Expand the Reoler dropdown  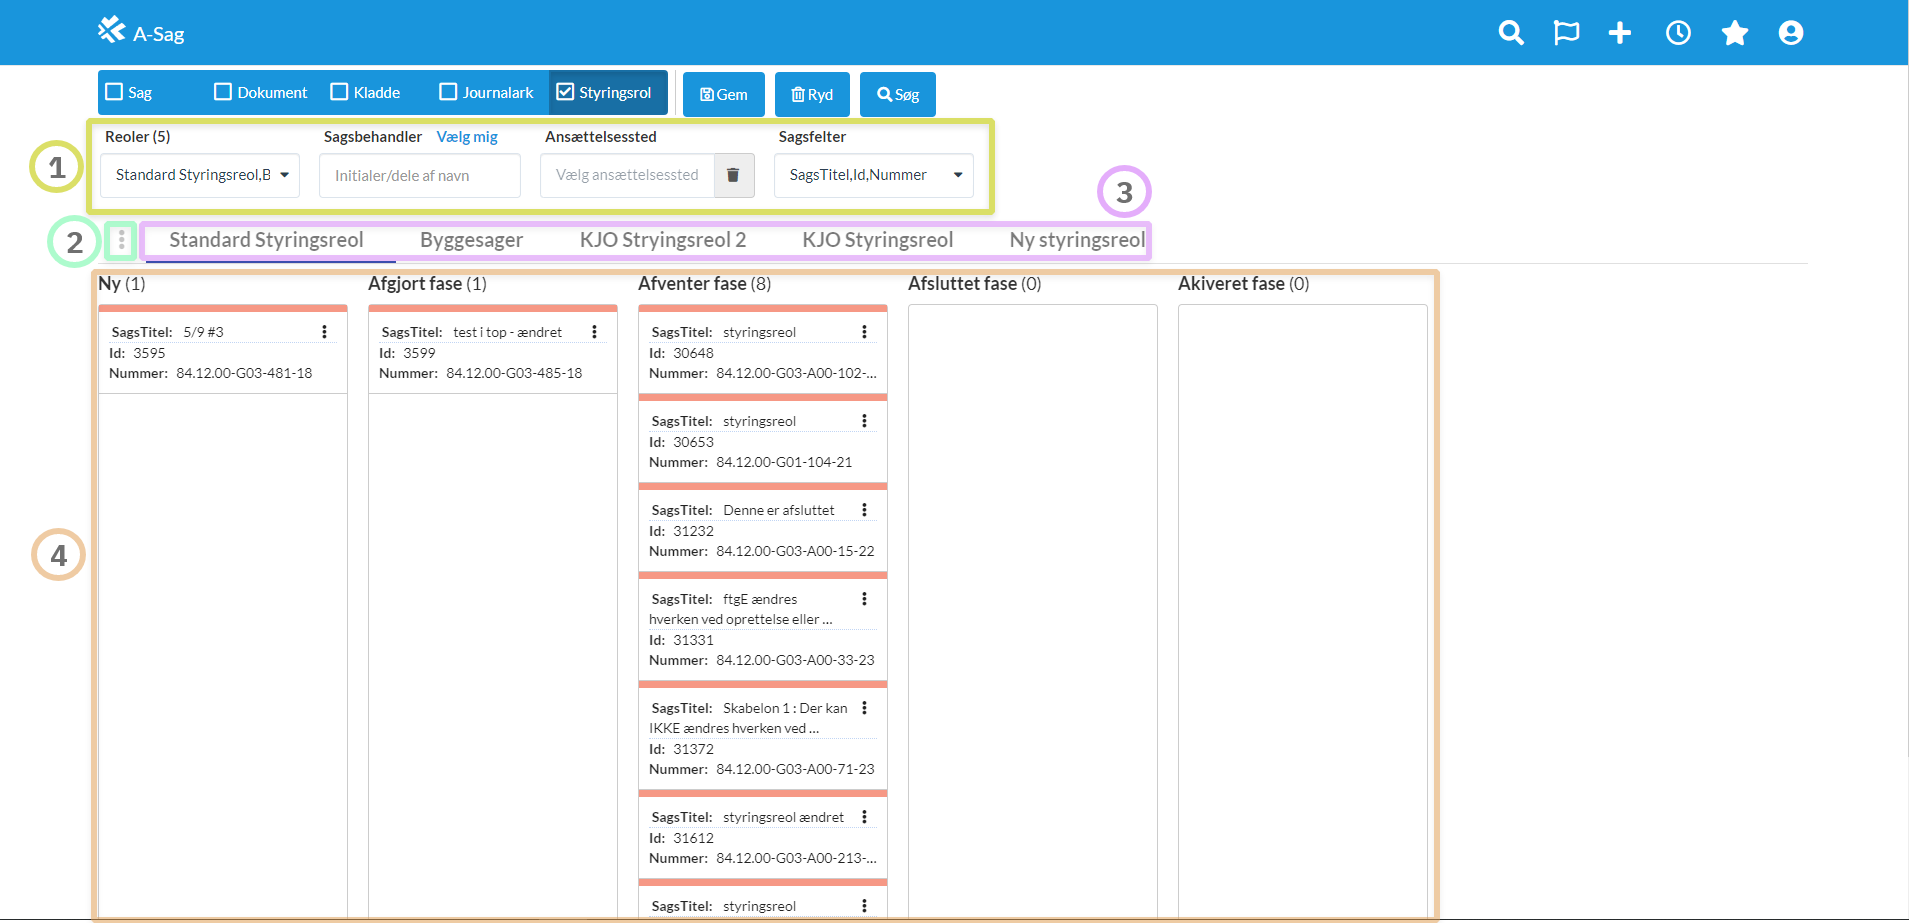click(x=200, y=175)
